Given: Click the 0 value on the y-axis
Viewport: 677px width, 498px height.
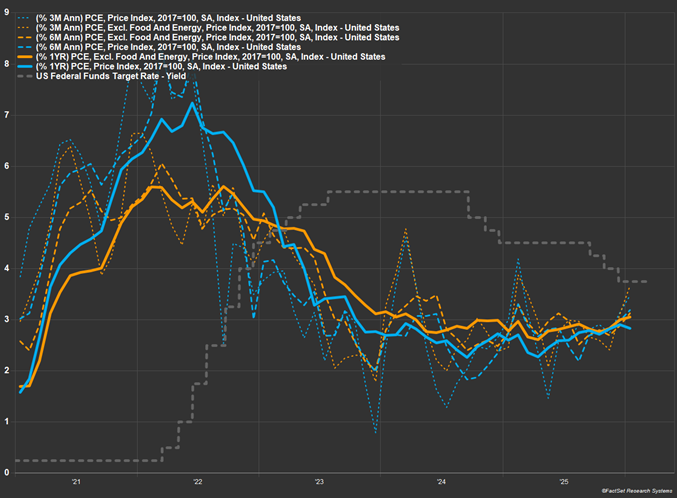Looking at the screenshot, I should pyautogui.click(x=7, y=472).
